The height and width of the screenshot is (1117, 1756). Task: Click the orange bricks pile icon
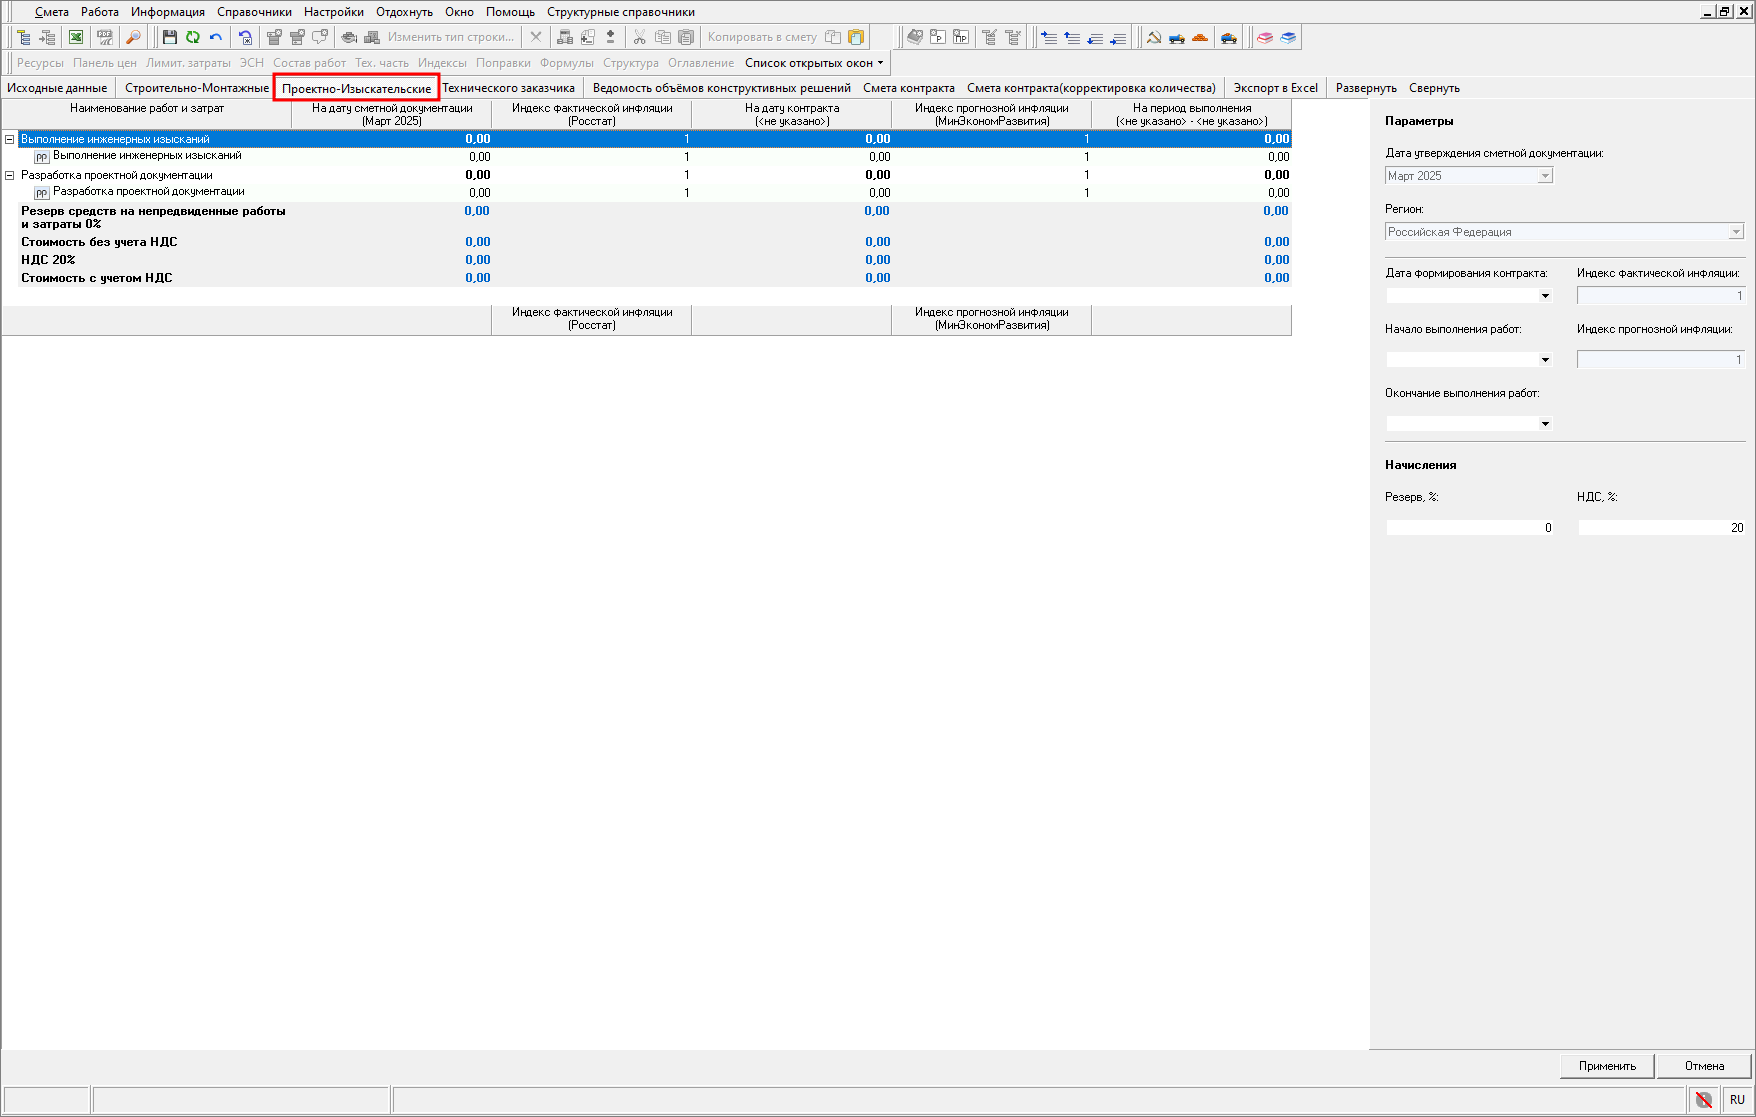click(1200, 37)
